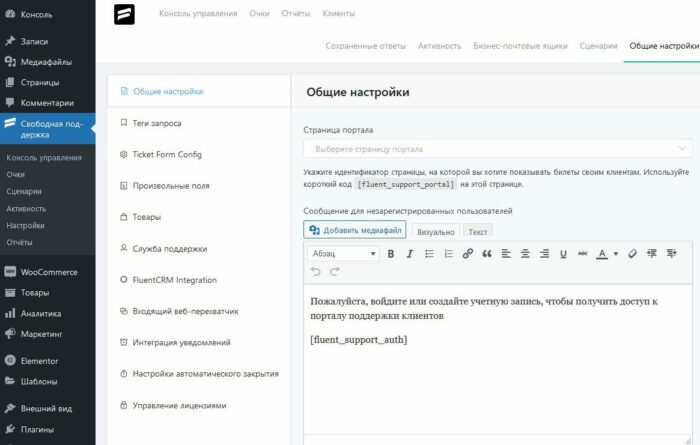700x445 pixels.
Task: Open the Абзац paragraph format dropdown
Action: 343,254
